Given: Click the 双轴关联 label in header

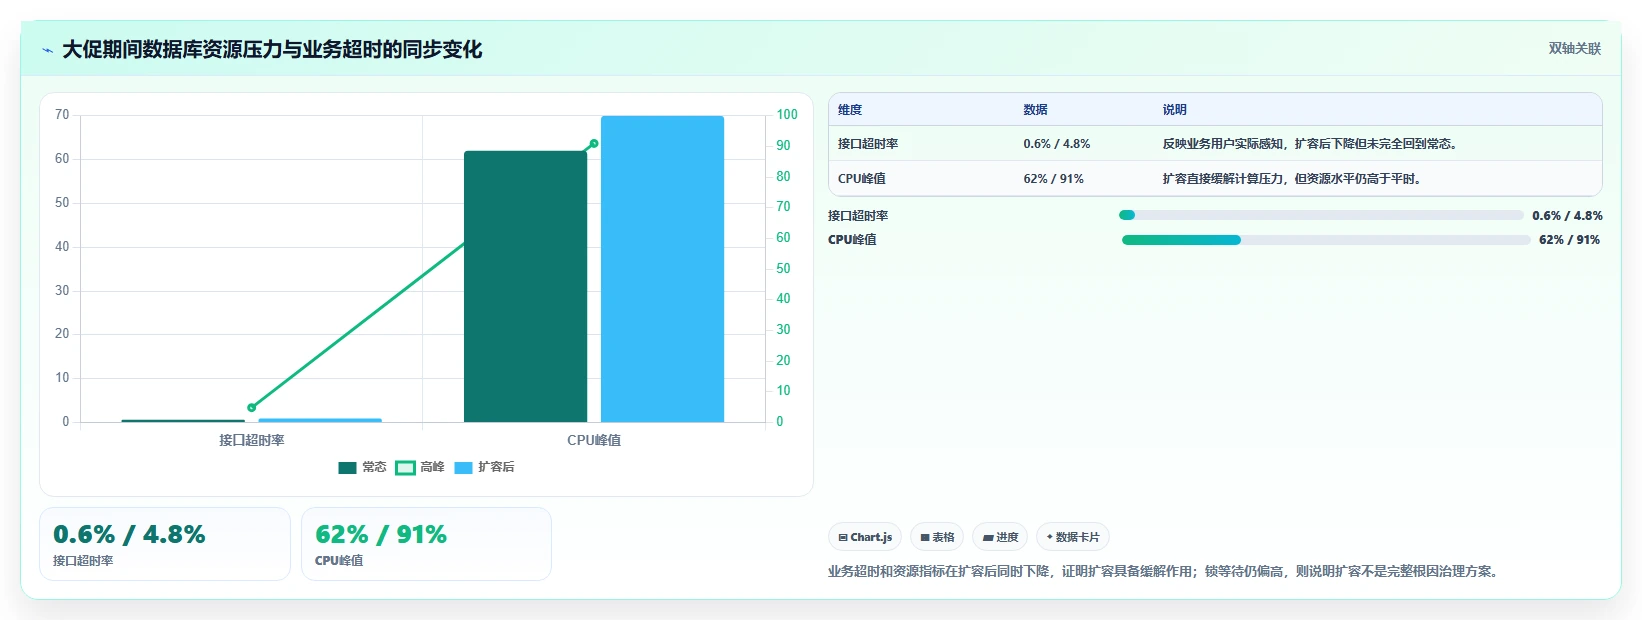Looking at the screenshot, I should click(1575, 48).
